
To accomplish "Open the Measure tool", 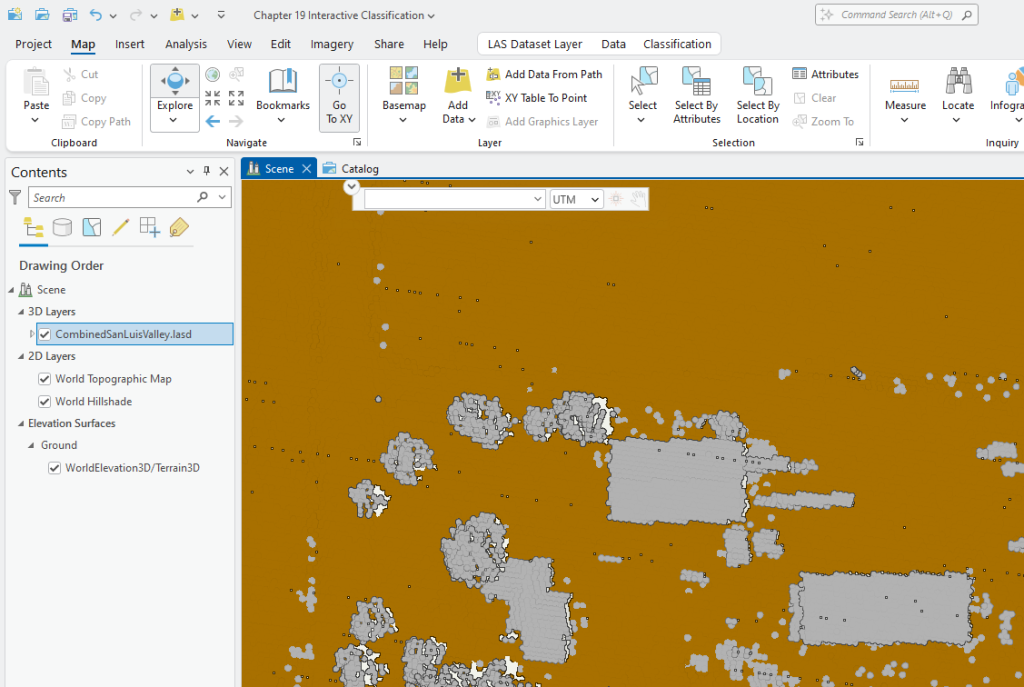I will pyautogui.click(x=905, y=90).
